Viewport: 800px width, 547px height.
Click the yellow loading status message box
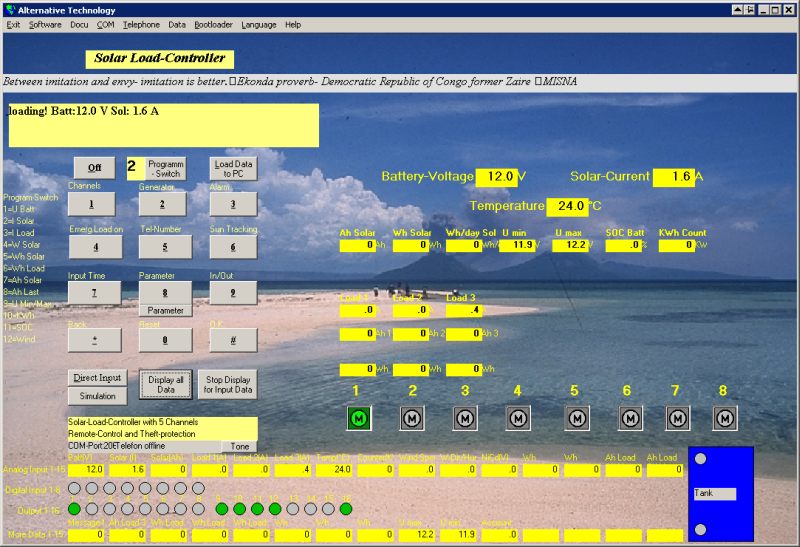click(x=164, y=126)
